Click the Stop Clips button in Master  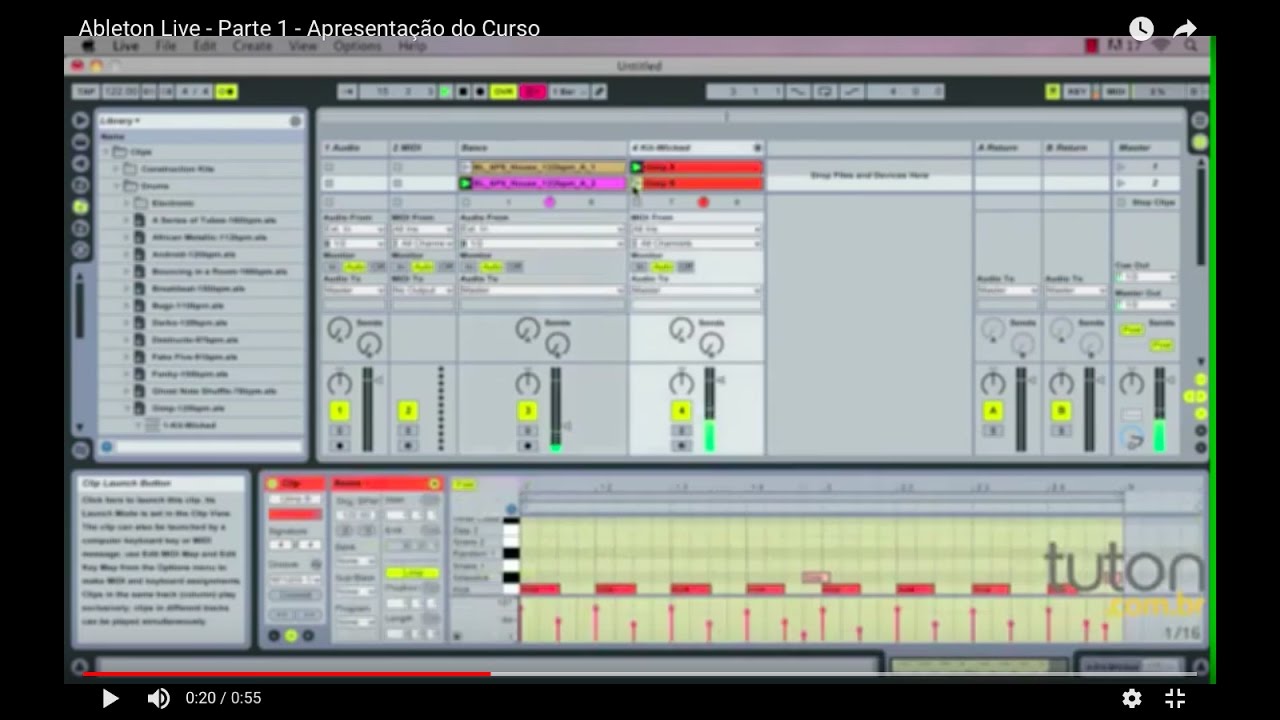(x=1146, y=202)
